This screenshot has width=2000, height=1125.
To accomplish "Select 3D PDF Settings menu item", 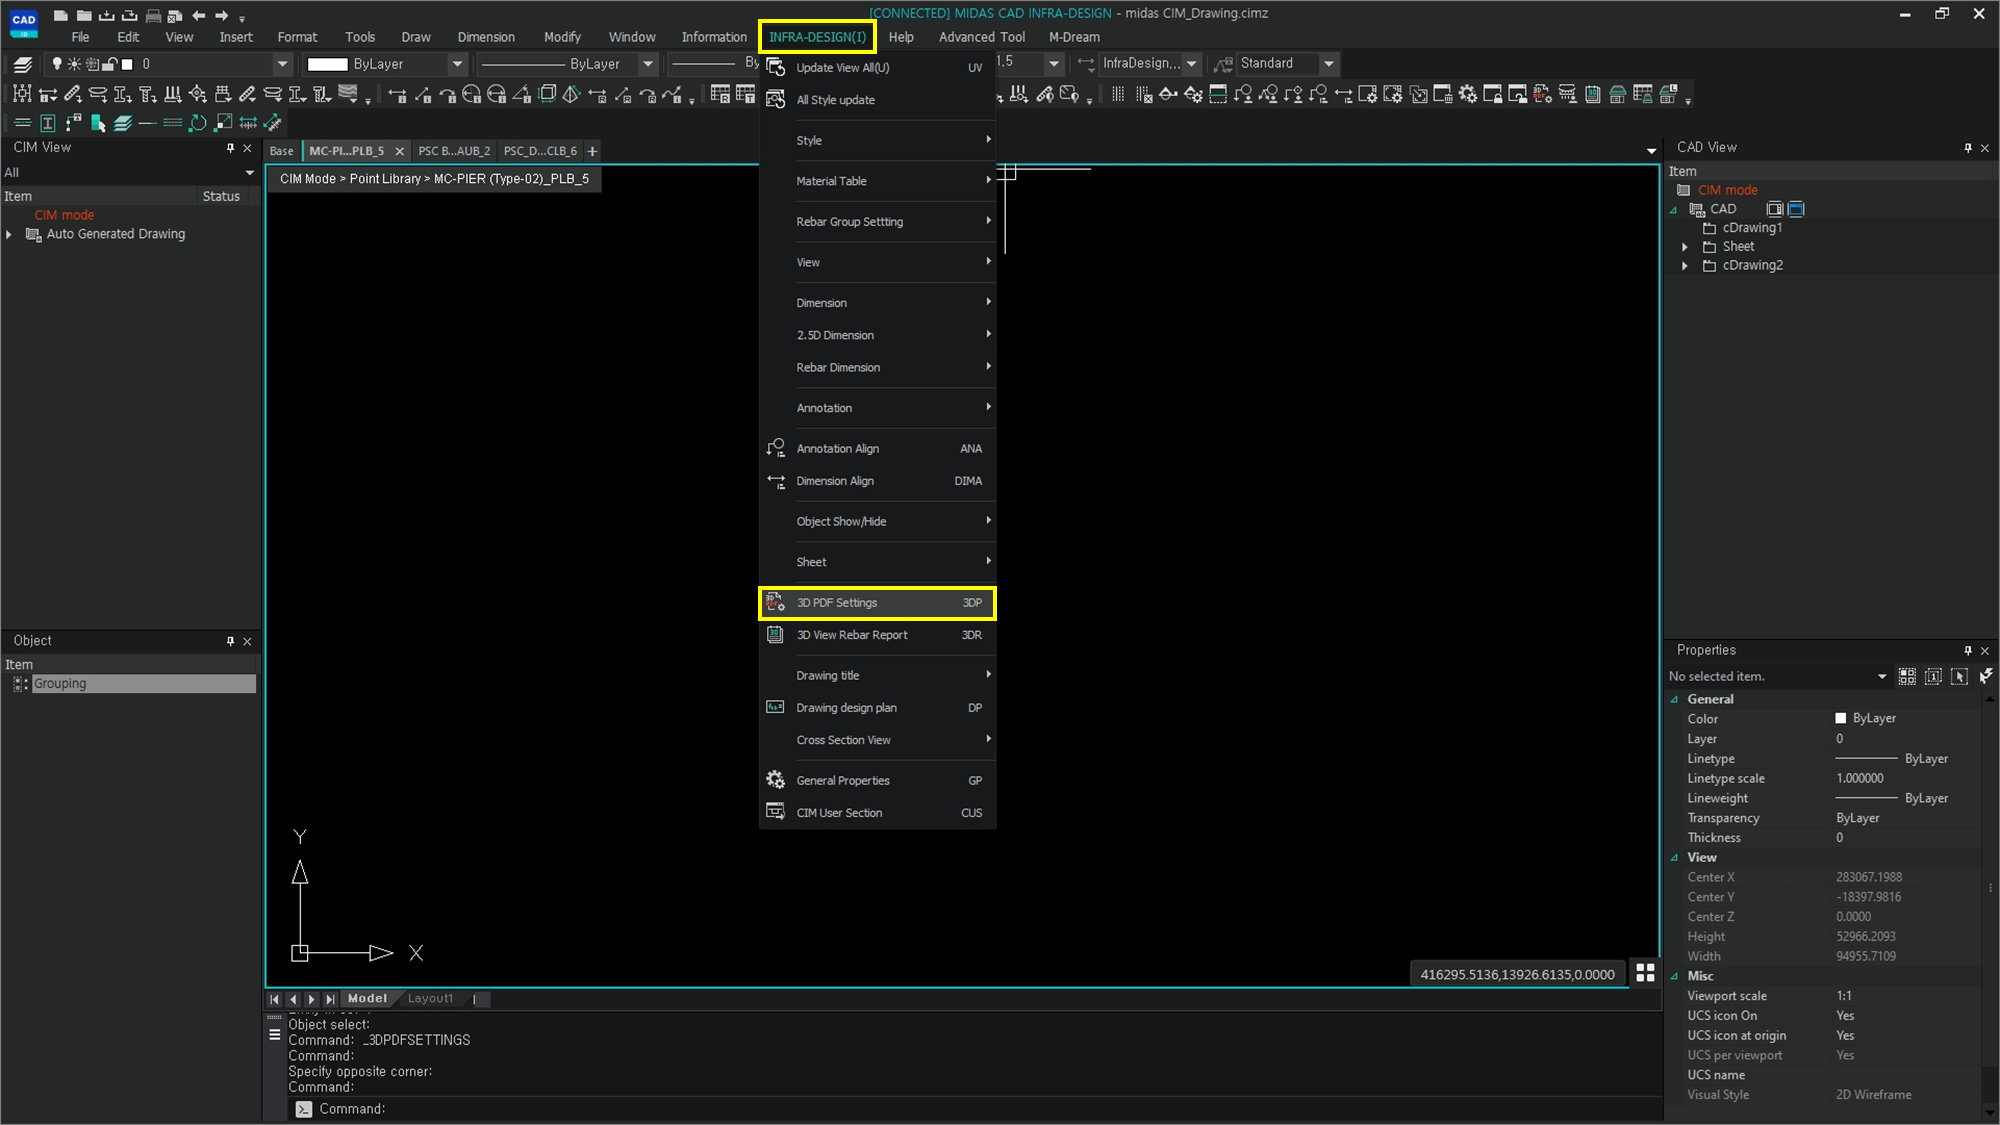I will (x=877, y=603).
